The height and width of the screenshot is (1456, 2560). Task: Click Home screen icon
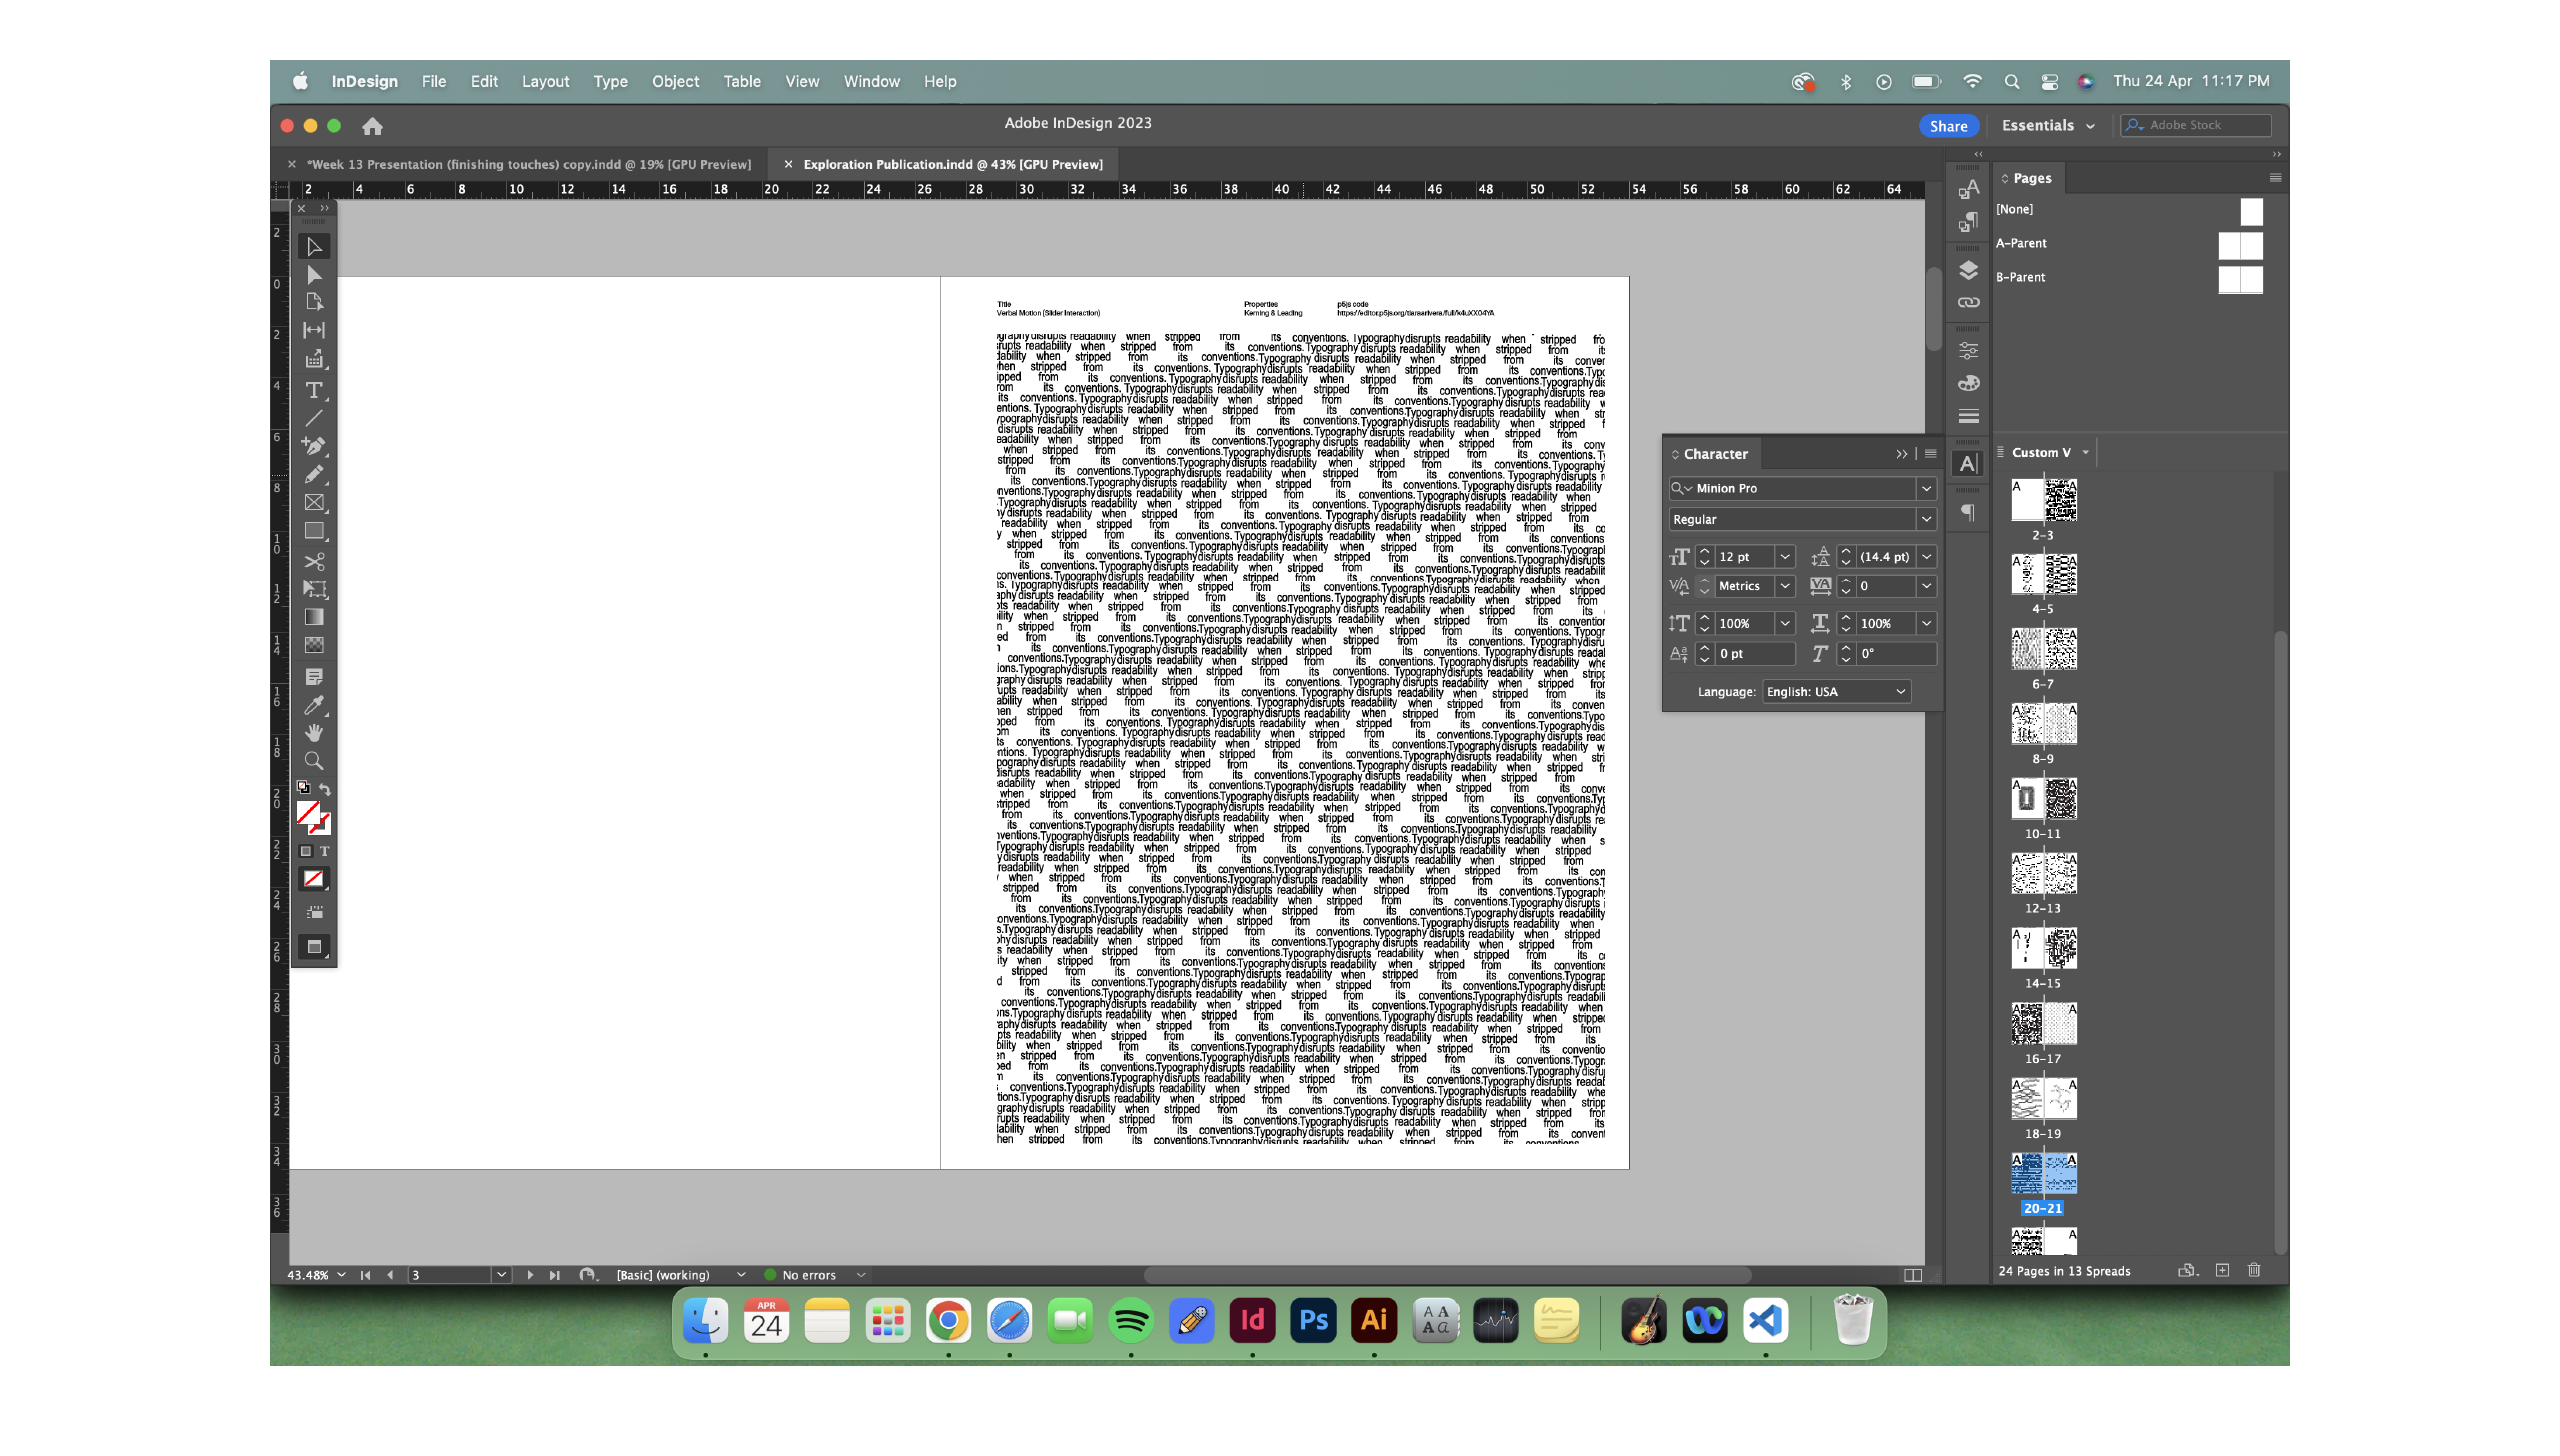pos(373,126)
